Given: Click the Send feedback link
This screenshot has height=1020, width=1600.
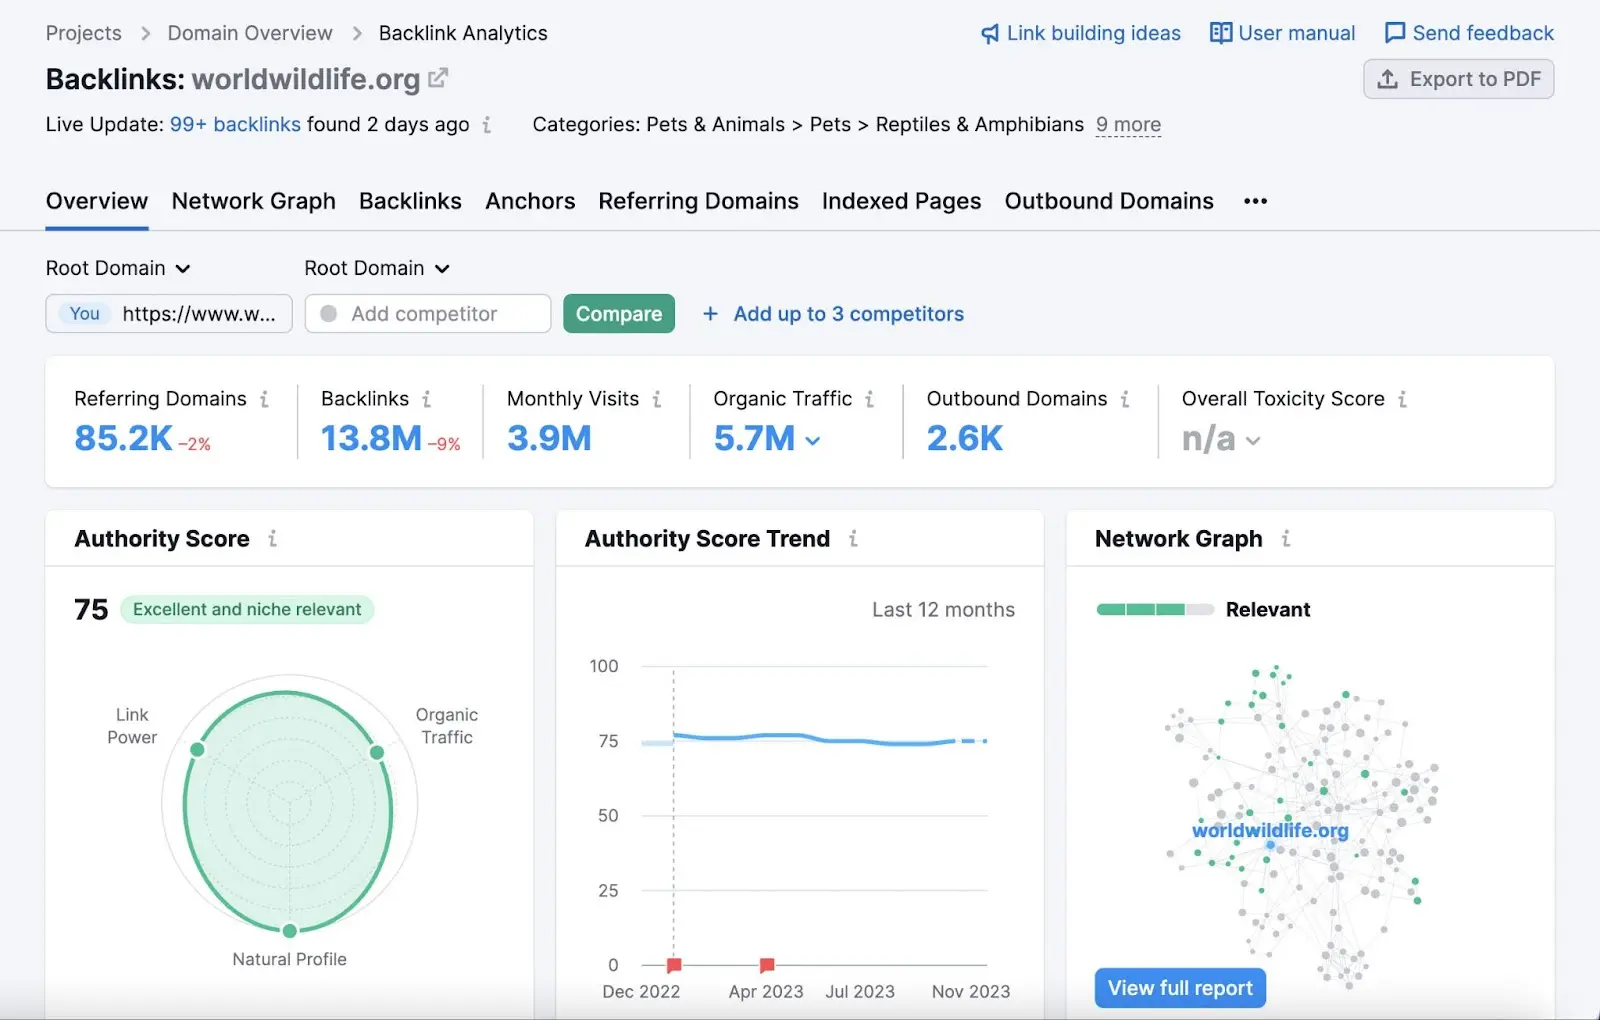Looking at the screenshot, I should click(1483, 33).
